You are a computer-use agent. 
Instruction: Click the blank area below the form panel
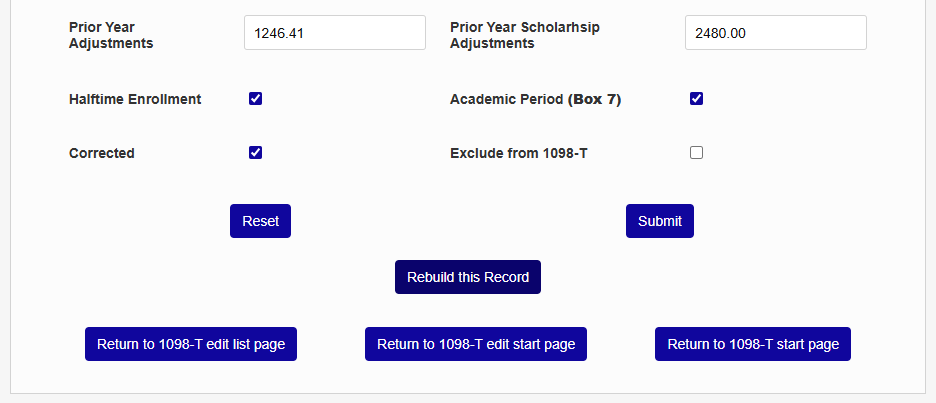point(468,398)
